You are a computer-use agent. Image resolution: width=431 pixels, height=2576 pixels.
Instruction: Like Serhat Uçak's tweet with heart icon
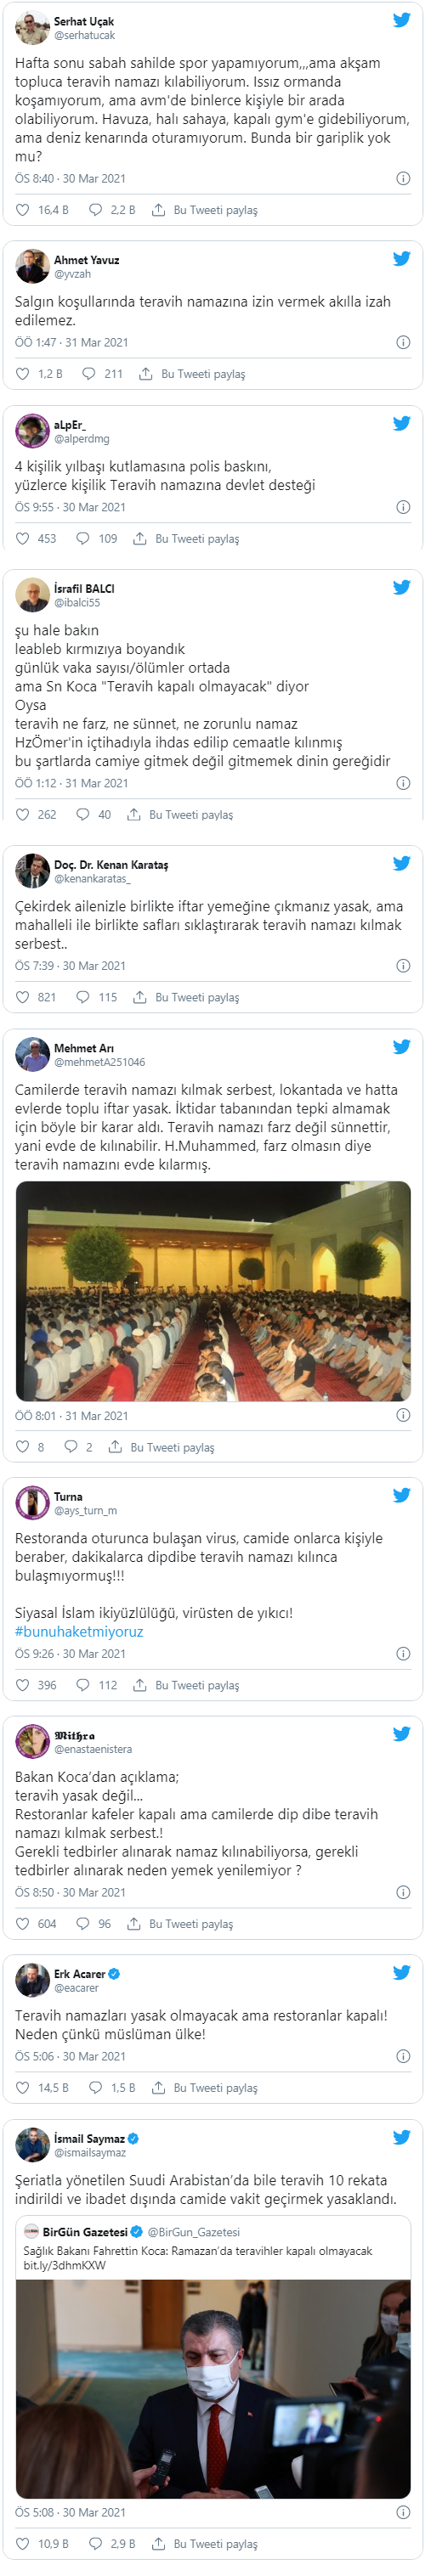click(x=23, y=210)
